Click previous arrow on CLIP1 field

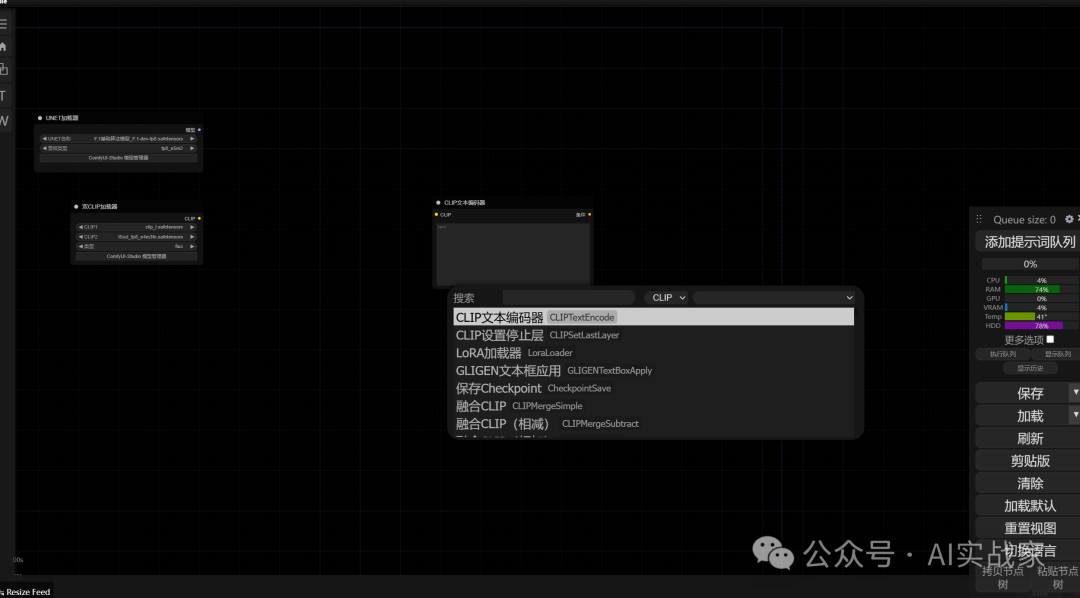pyautogui.click(x=81, y=227)
